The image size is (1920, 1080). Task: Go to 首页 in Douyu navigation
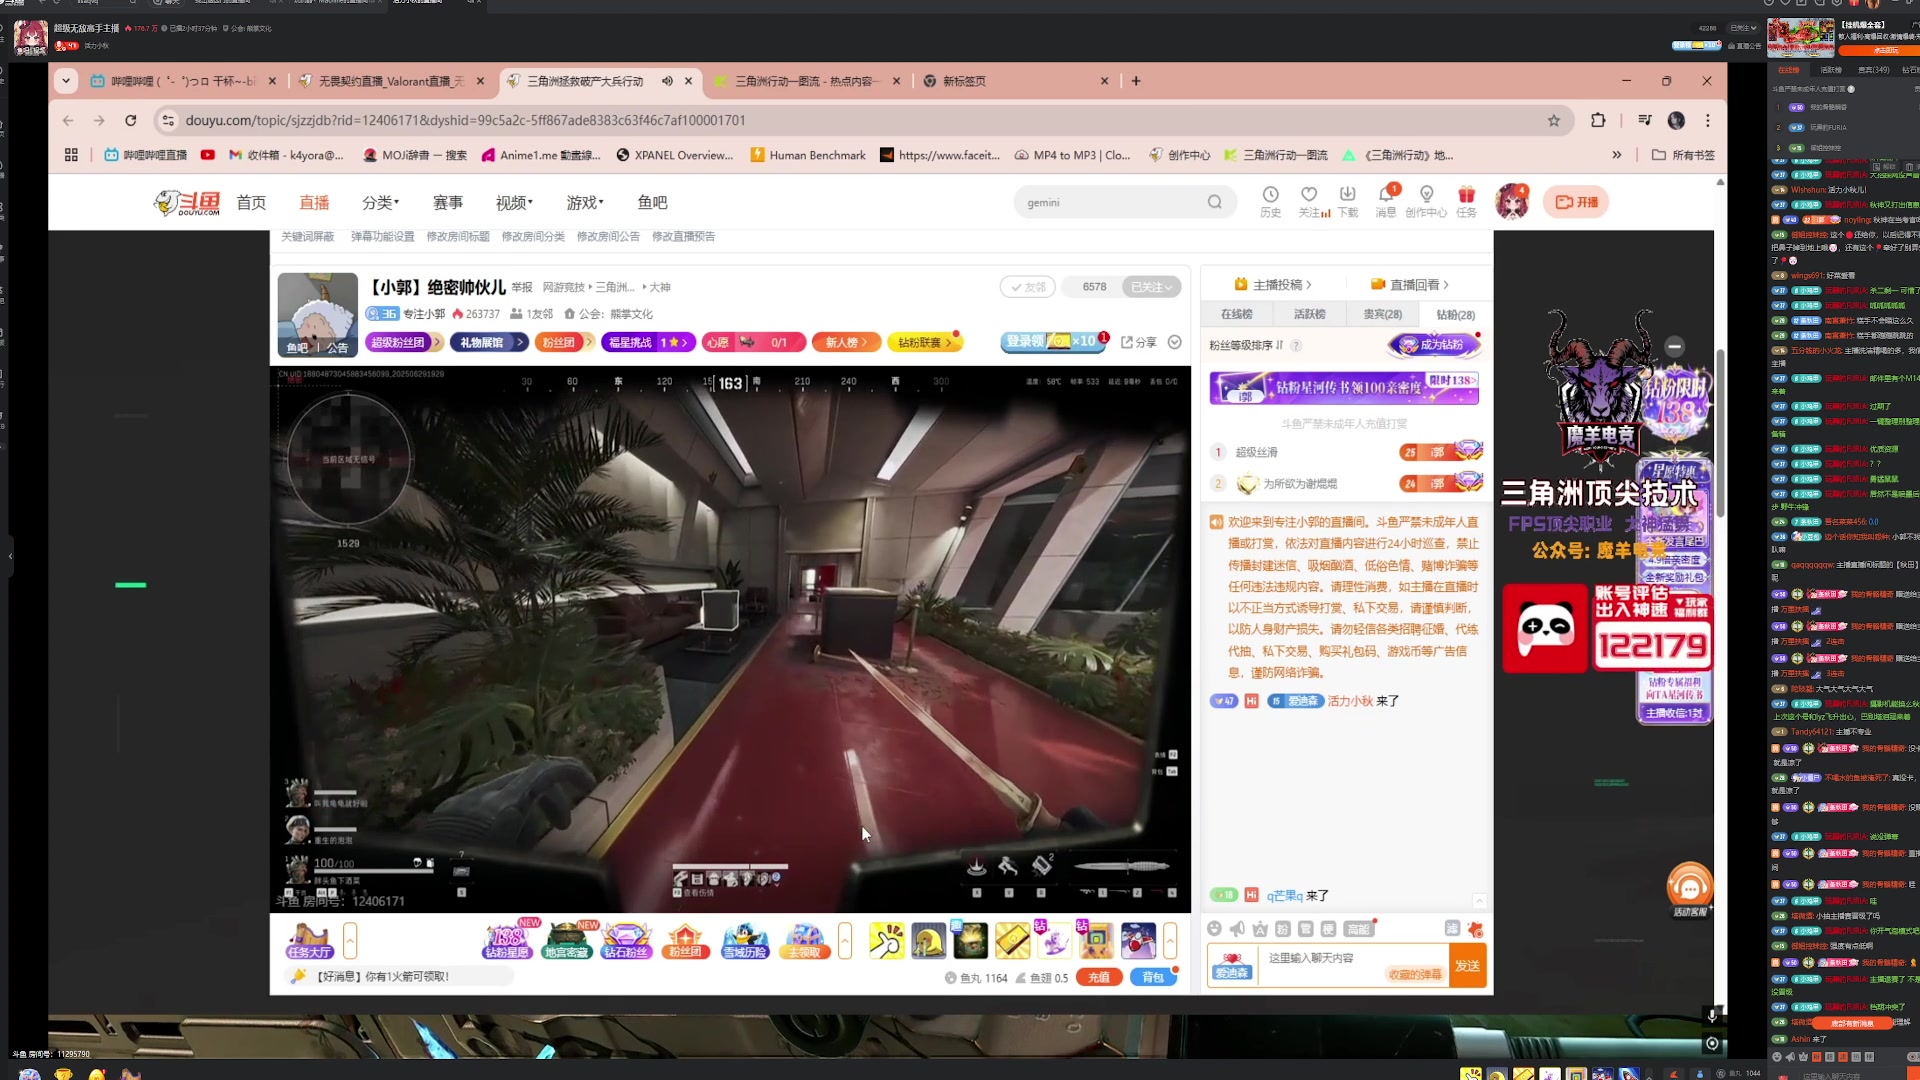[x=251, y=202]
